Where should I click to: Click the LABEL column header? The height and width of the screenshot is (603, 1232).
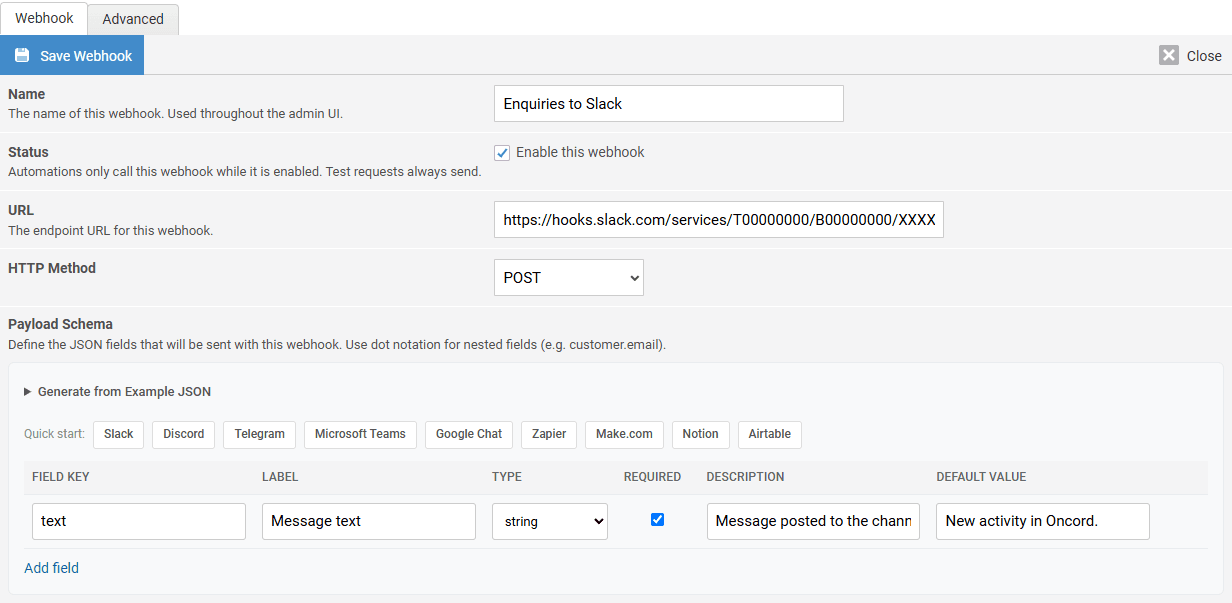tap(280, 477)
